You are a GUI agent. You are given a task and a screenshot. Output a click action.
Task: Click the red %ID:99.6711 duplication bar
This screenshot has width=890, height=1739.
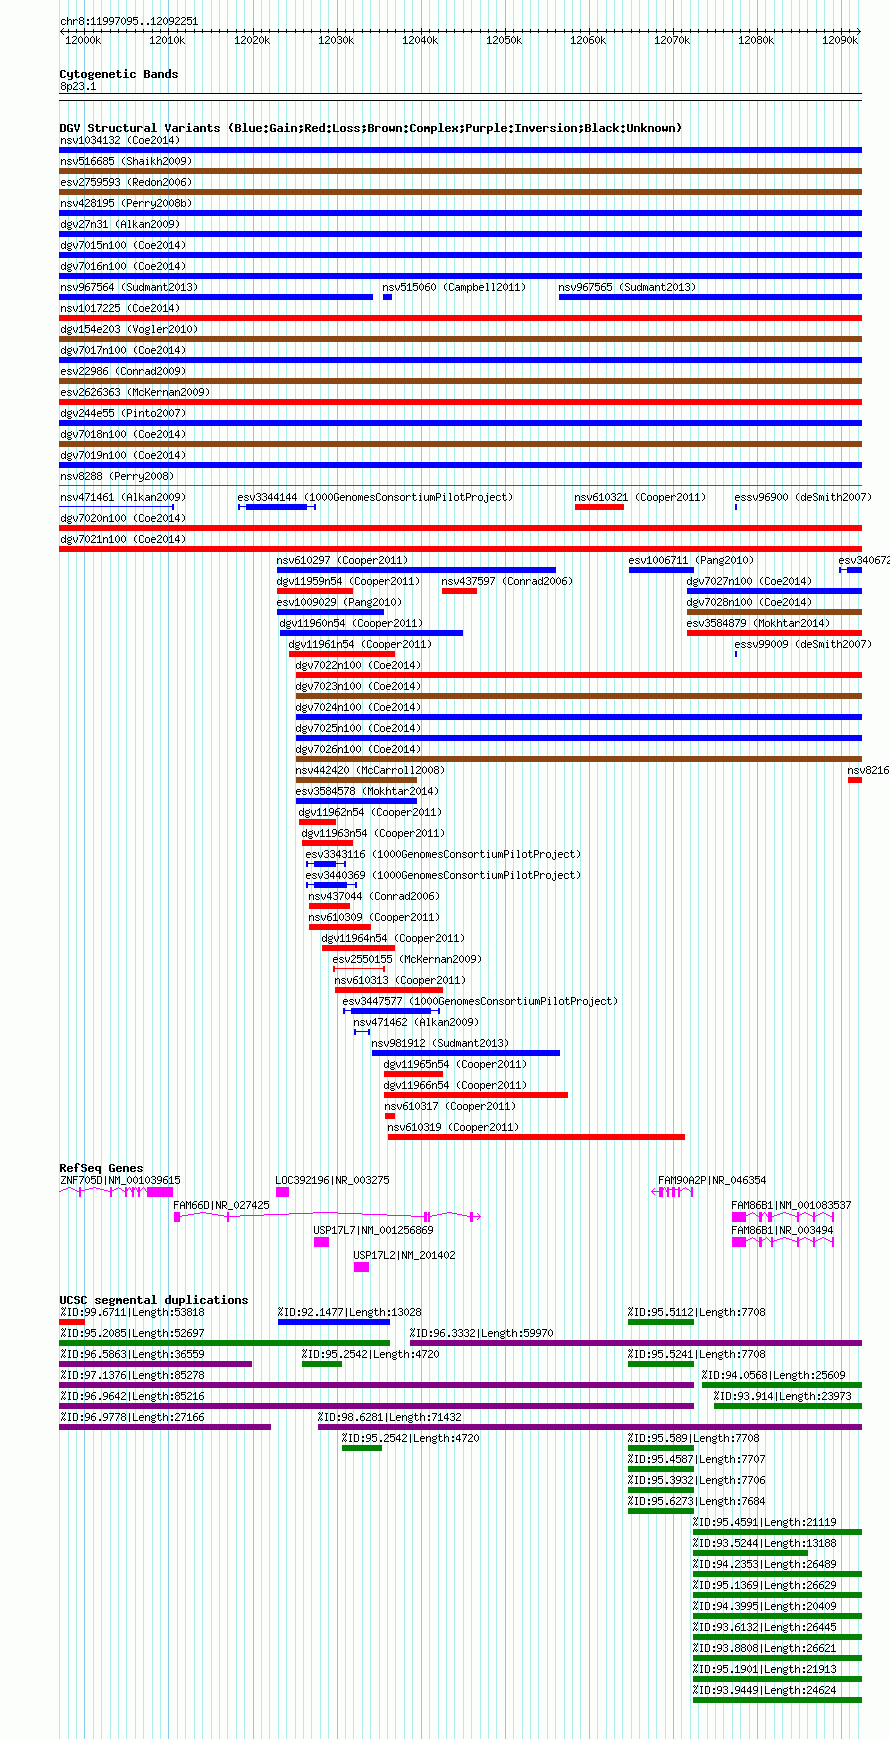(72, 1322)
